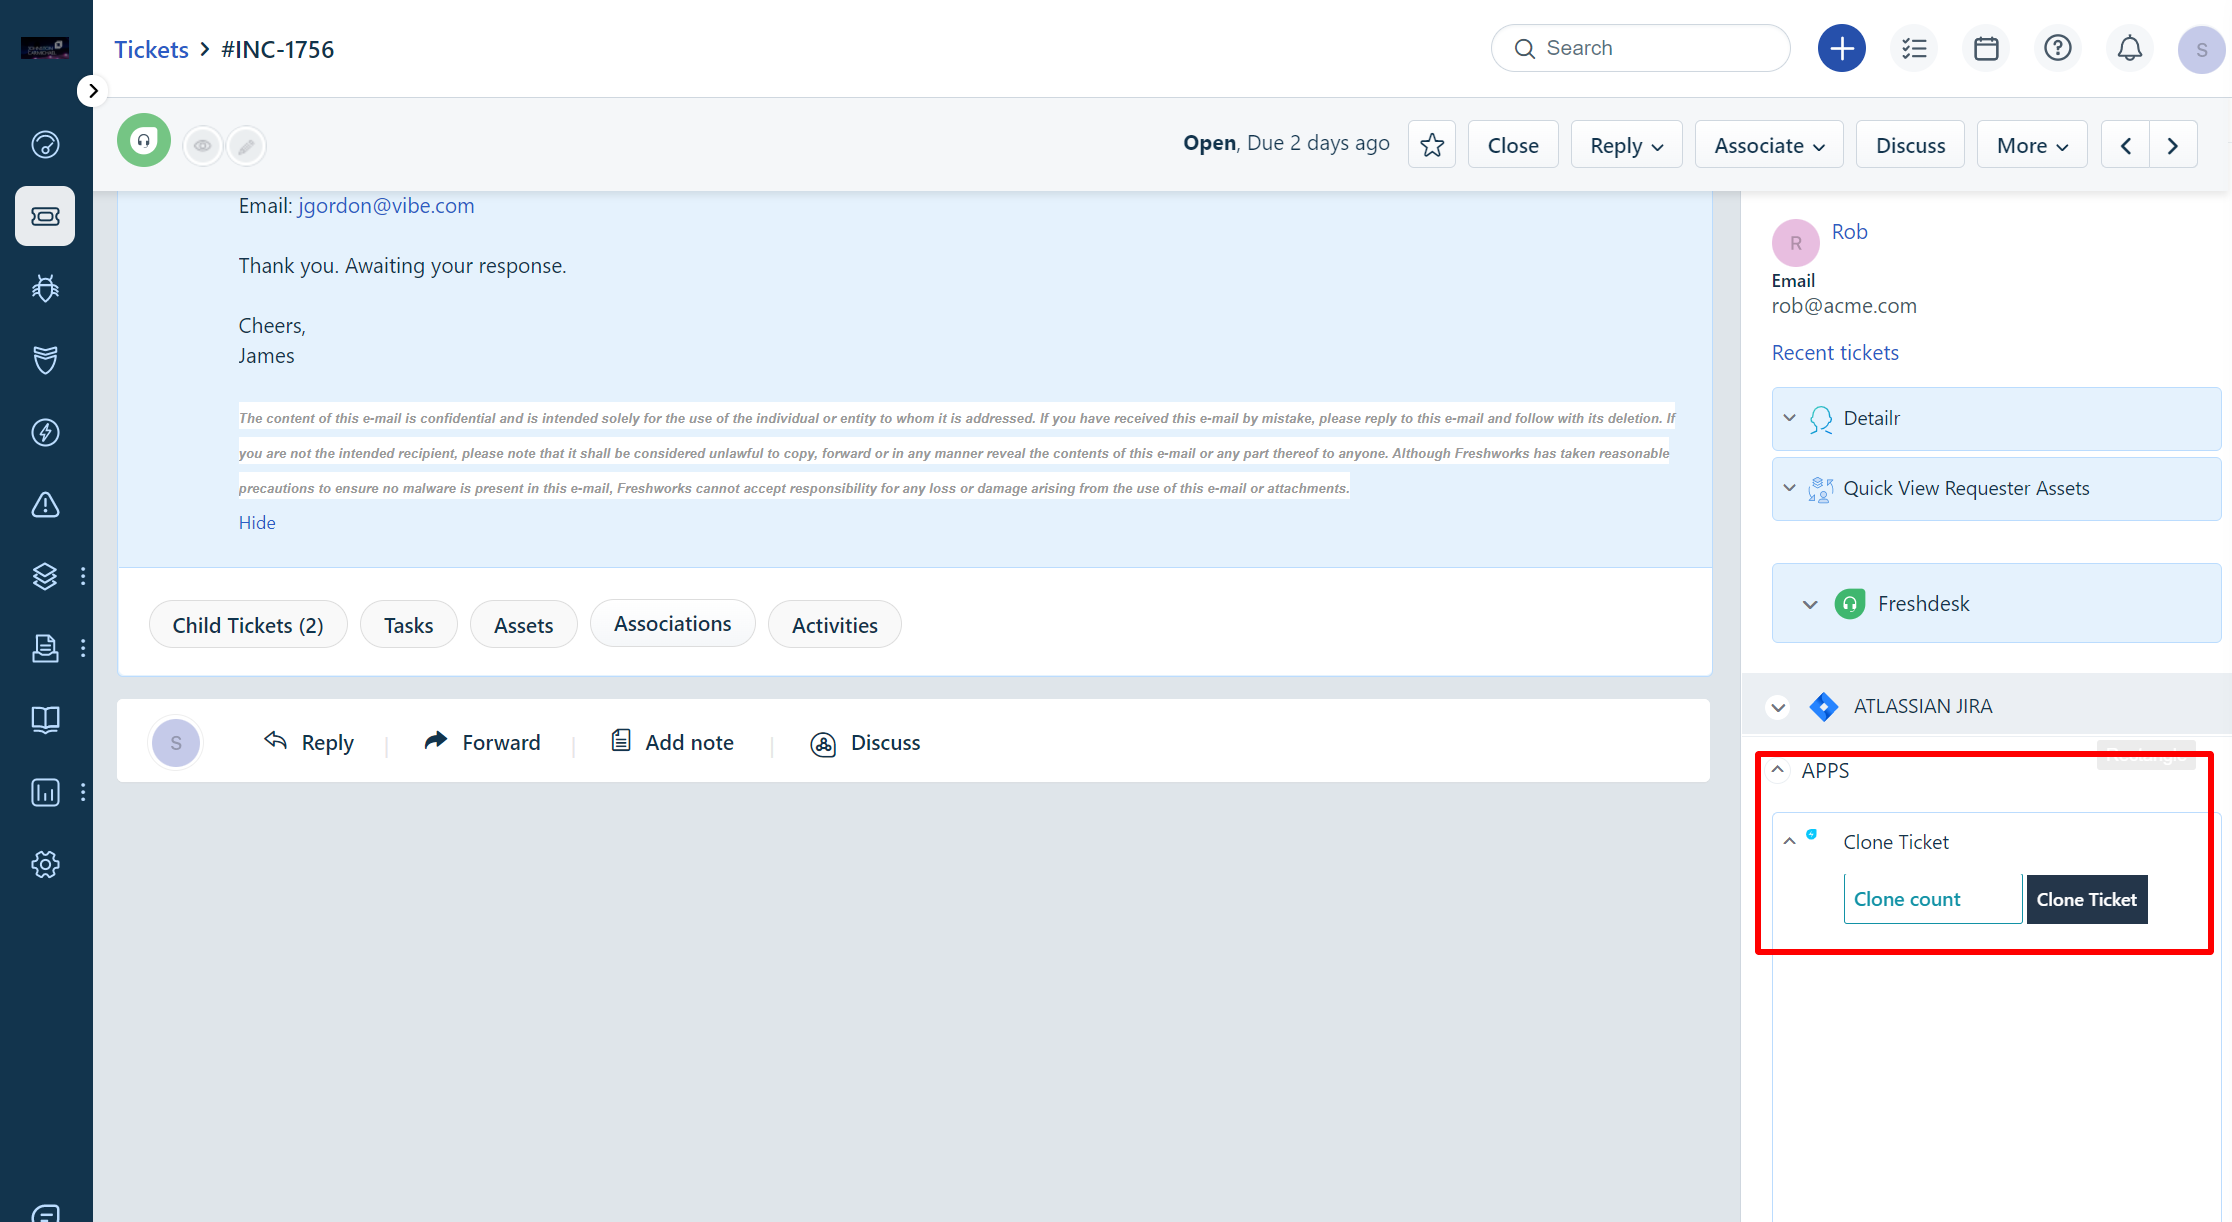Open Admin settings gear in sidebar
Viewport: 2232px width, 1222px height.
coord(45,864)
